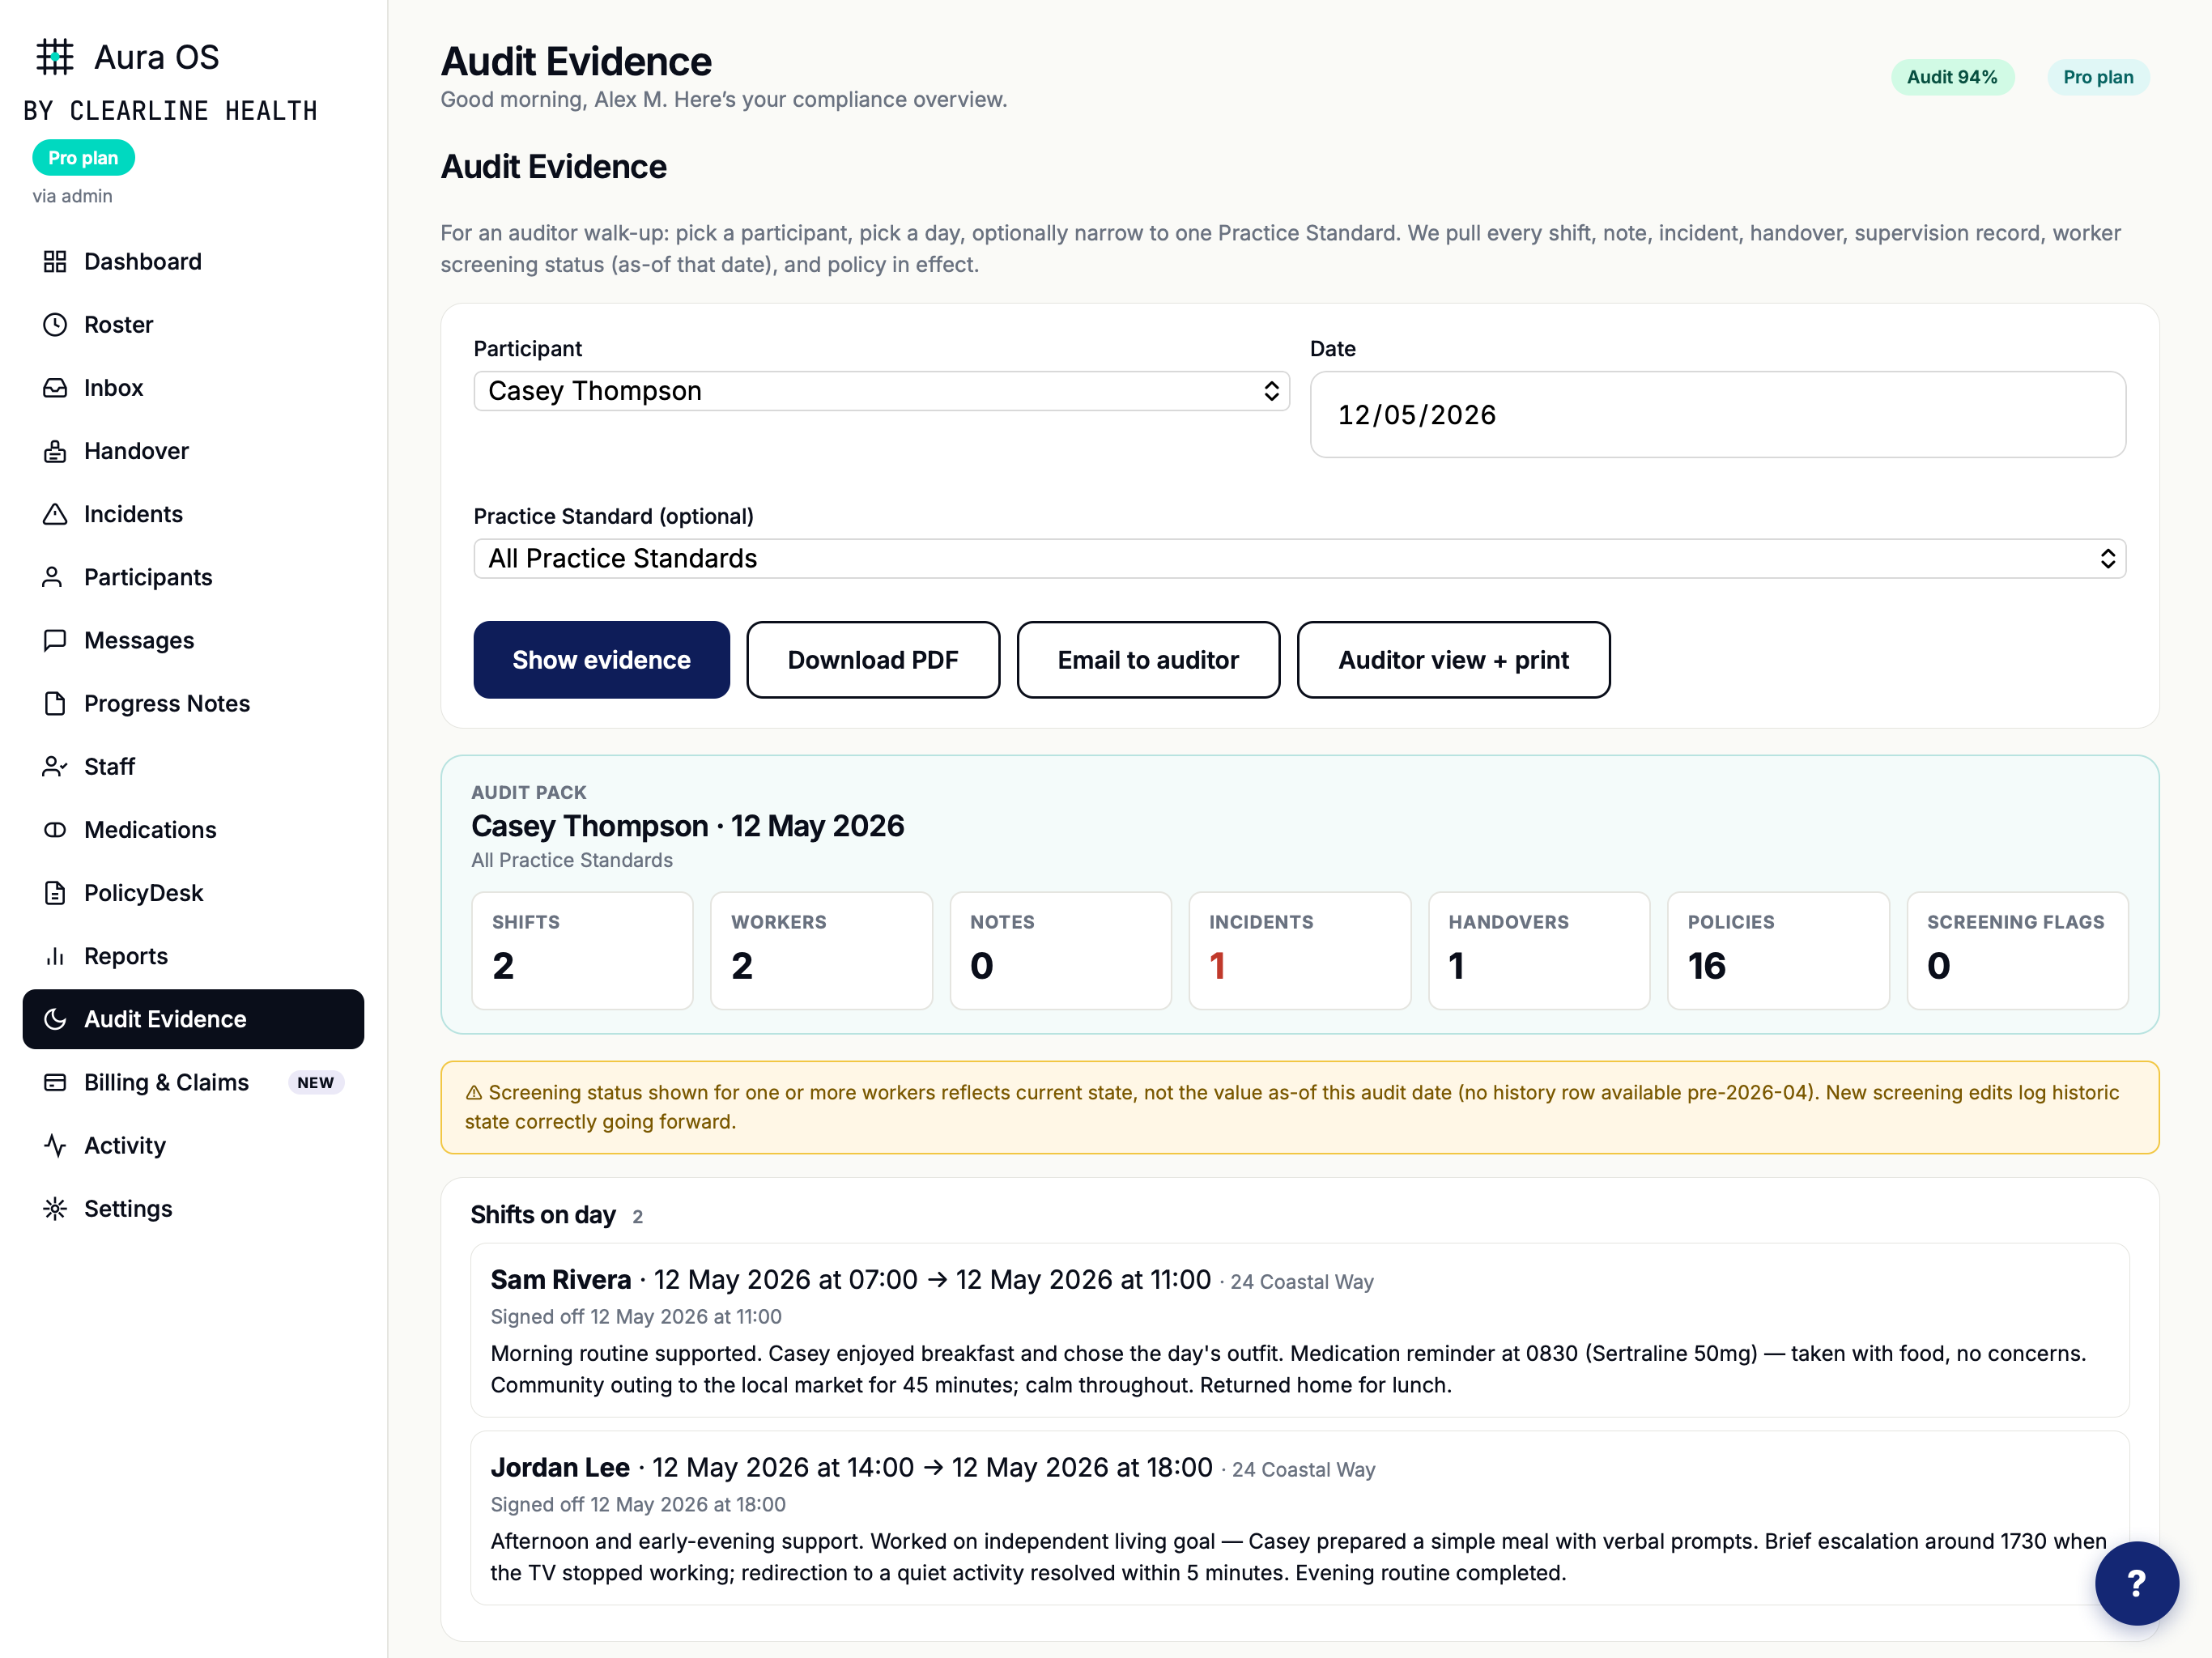The width and height of the screenshot is (2212, 1658).
Task: Open Medications from the sidebar
Action: [193, 830]
